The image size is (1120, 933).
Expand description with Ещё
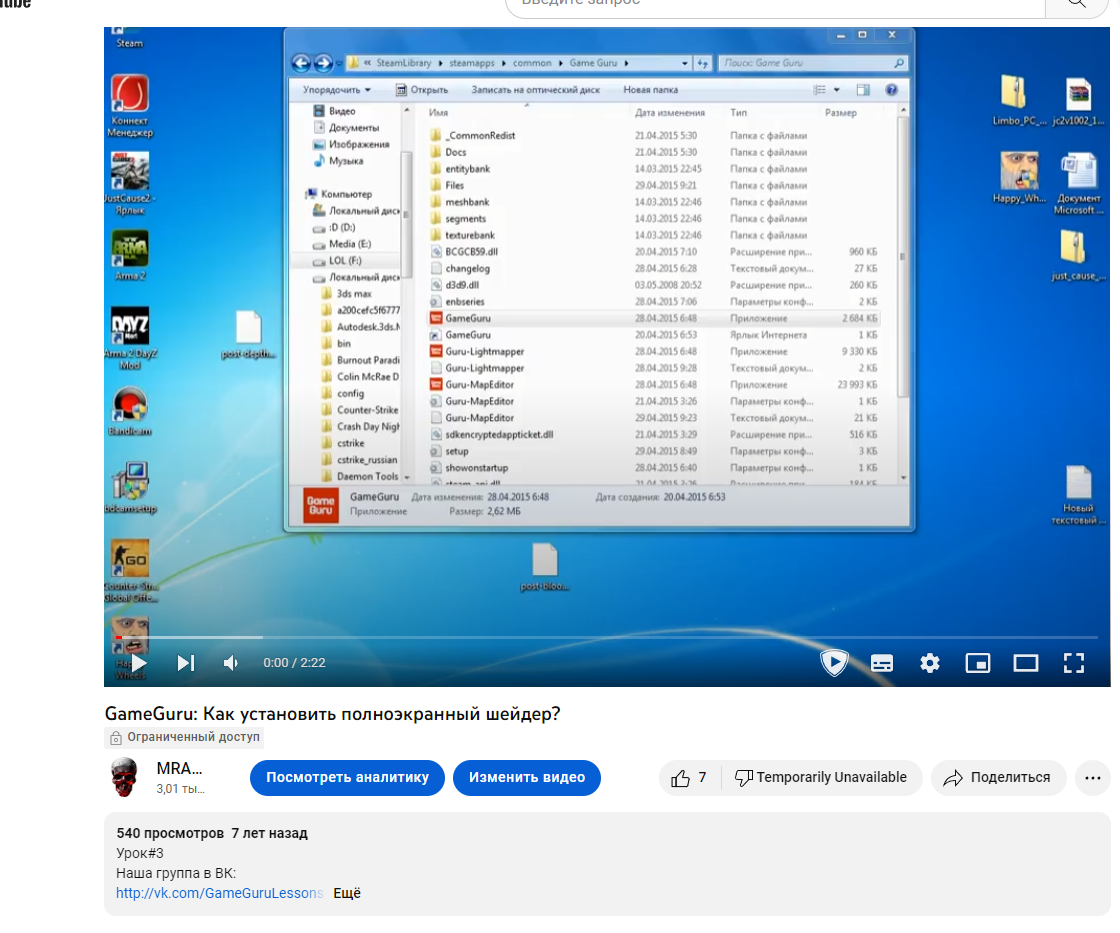coord(346,893)
